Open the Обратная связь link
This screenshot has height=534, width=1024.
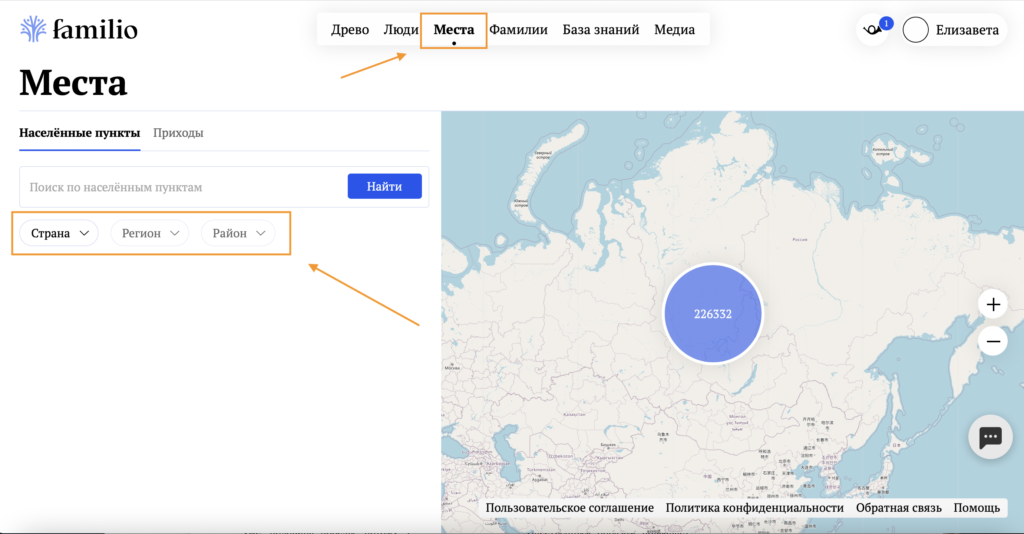pyautogui.click(x=899, y=507)
